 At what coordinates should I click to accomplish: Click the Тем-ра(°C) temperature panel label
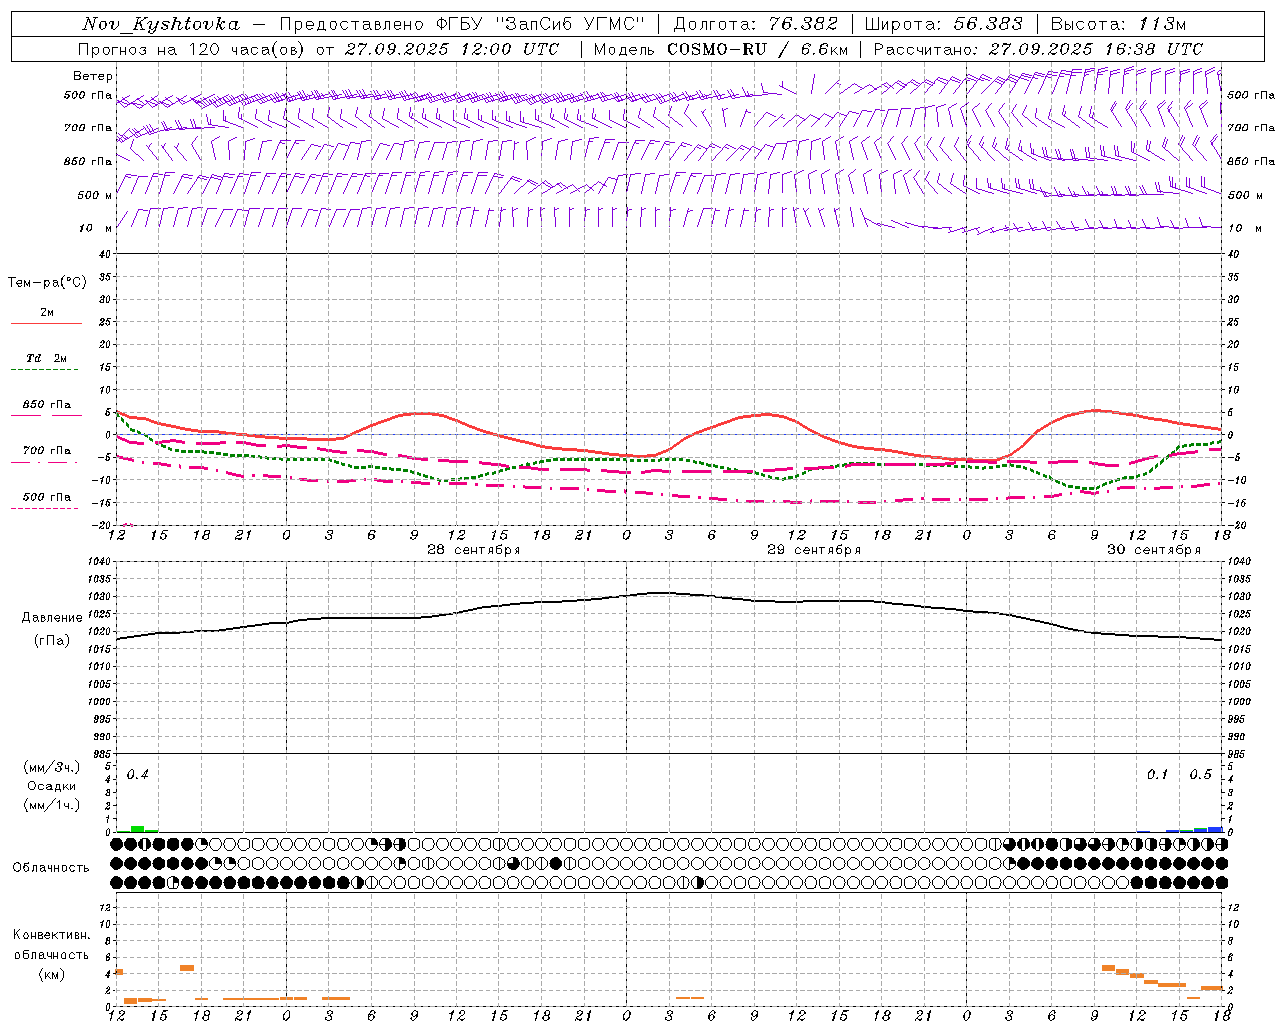tap(47, 283)
